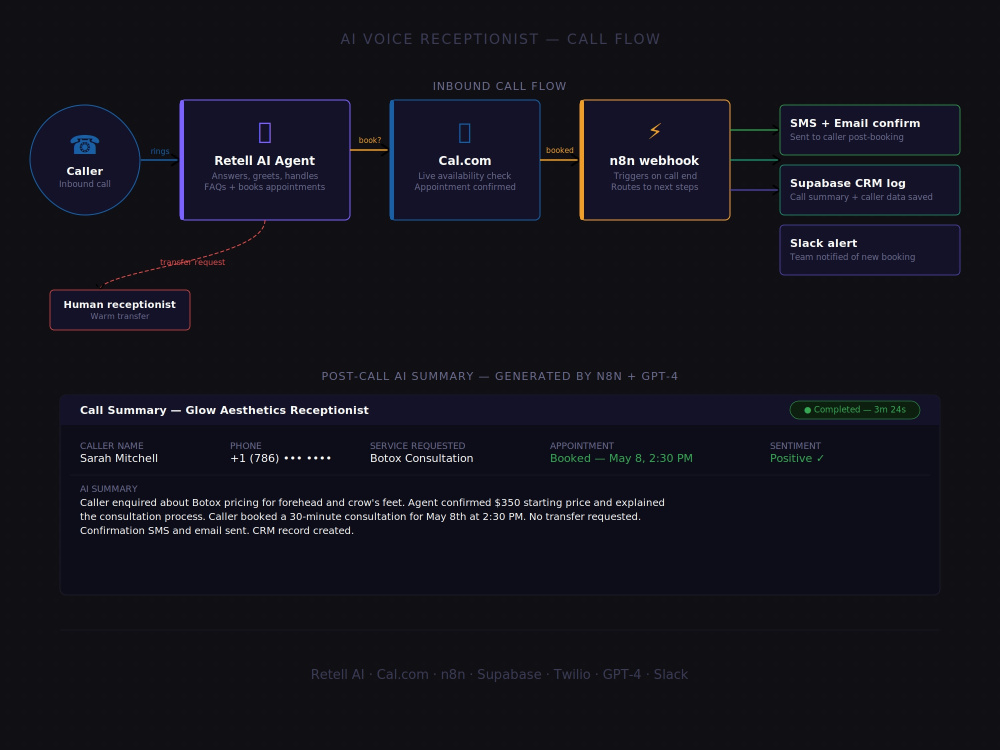Click the lightning bolt icon in n8n webhook
This screenshot has height=750, width=1000.
655,131
